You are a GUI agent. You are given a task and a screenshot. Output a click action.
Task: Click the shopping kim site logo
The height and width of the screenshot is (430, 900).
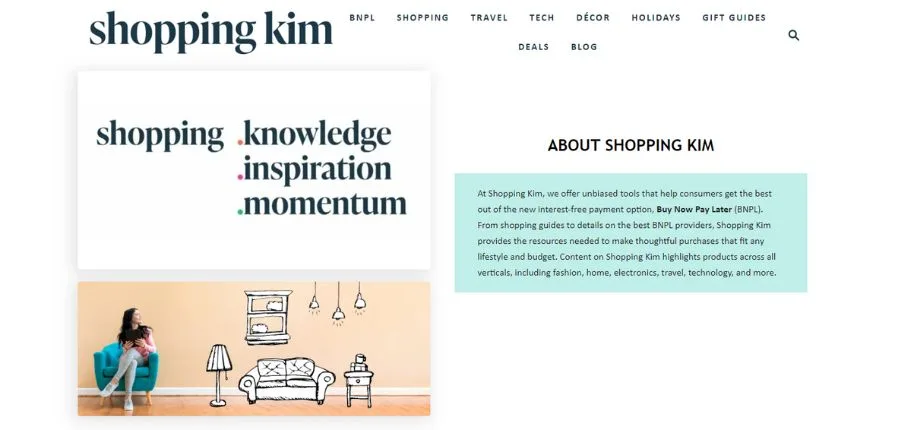(211, 30)
